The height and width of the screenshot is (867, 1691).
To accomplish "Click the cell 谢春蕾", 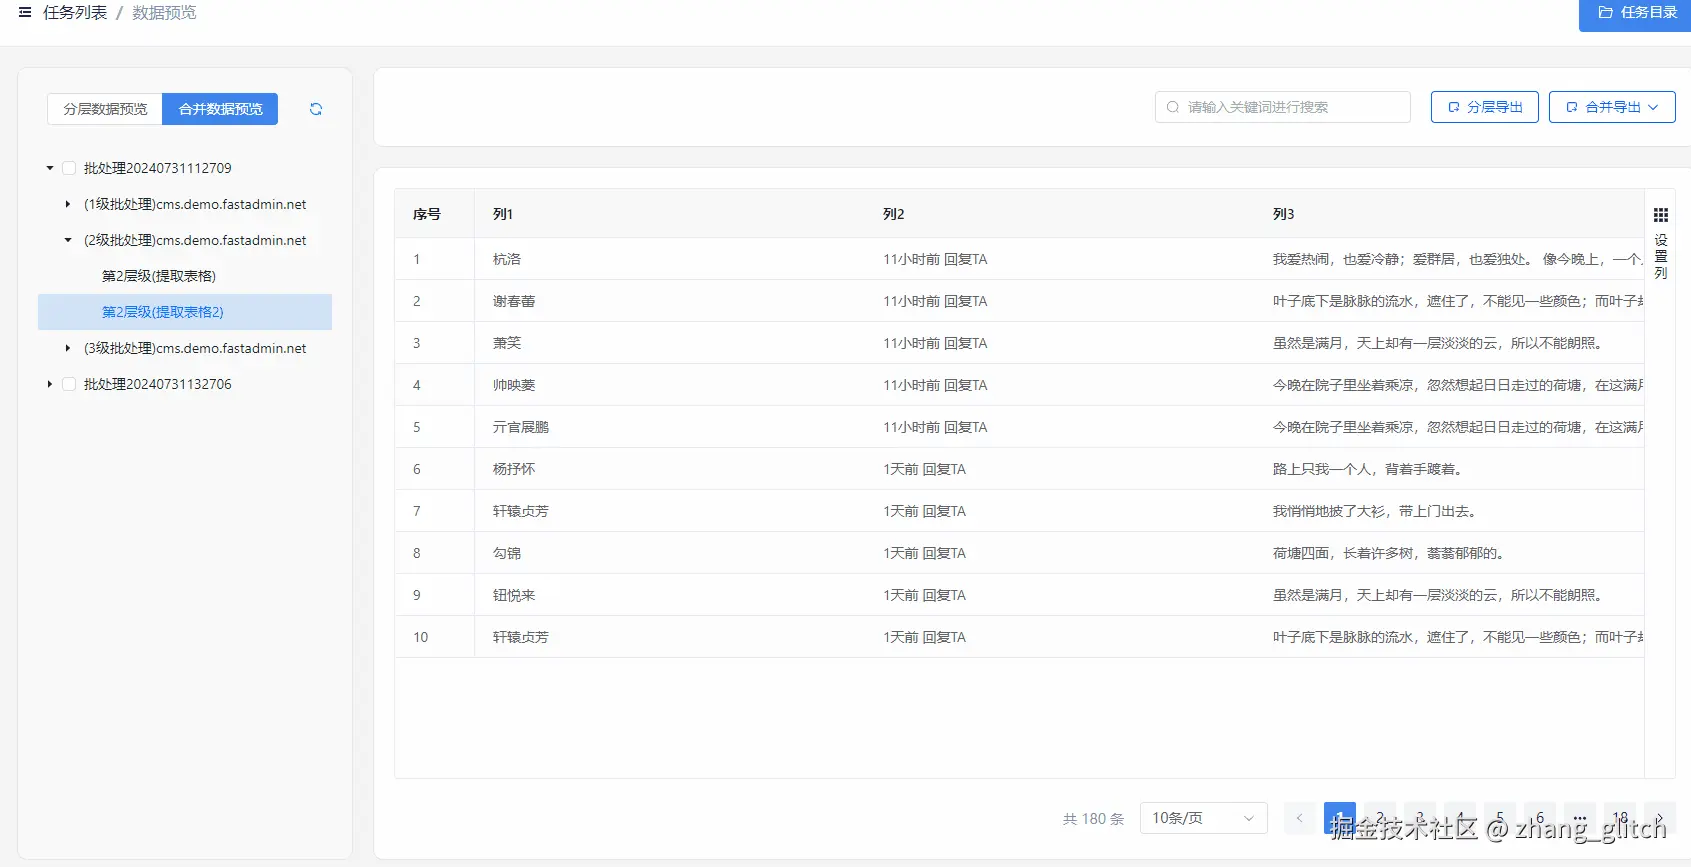I will [514, 301].
